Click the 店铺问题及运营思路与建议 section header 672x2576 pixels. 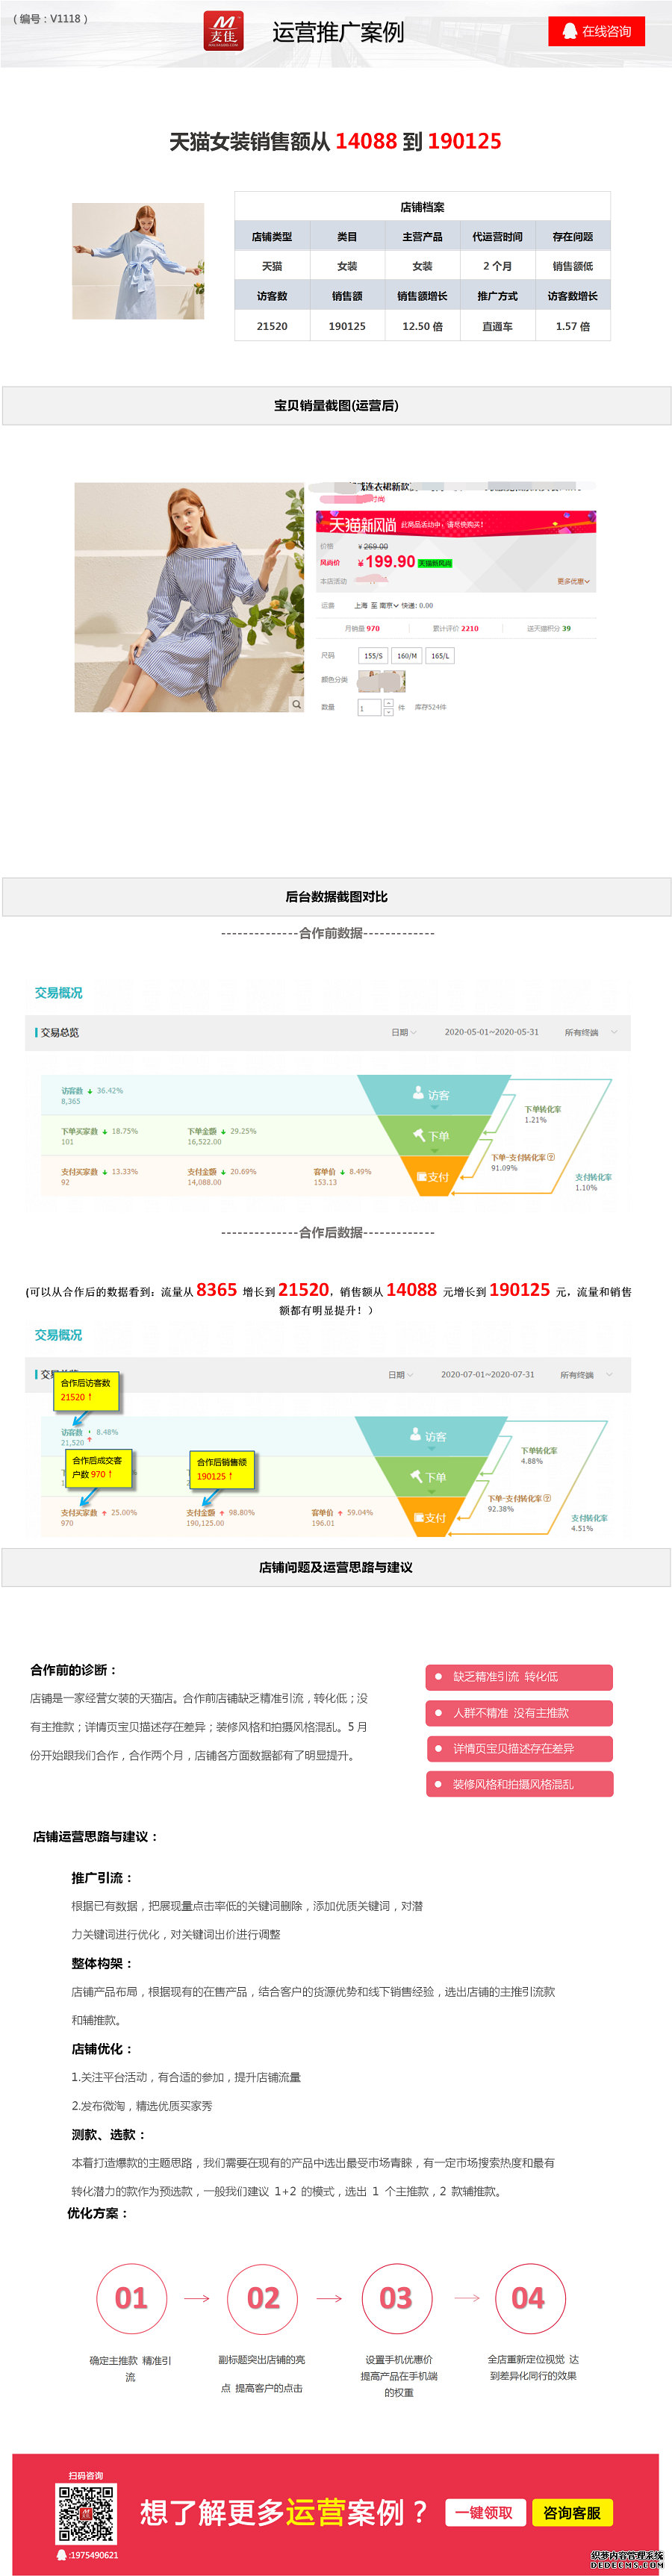pyautogui.click(x=336, y=1568)
